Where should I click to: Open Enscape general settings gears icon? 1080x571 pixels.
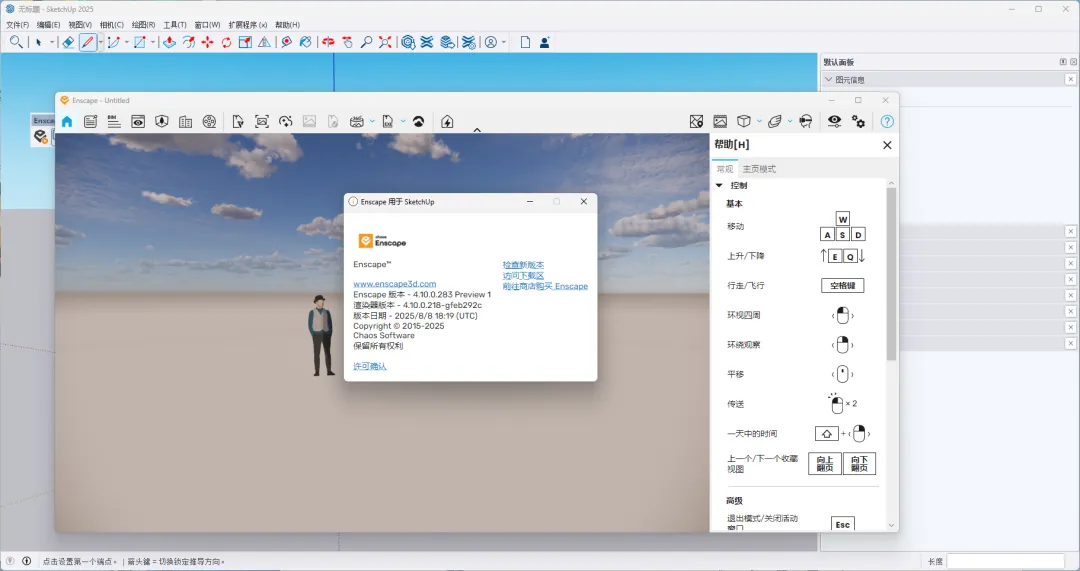[858, 121]
